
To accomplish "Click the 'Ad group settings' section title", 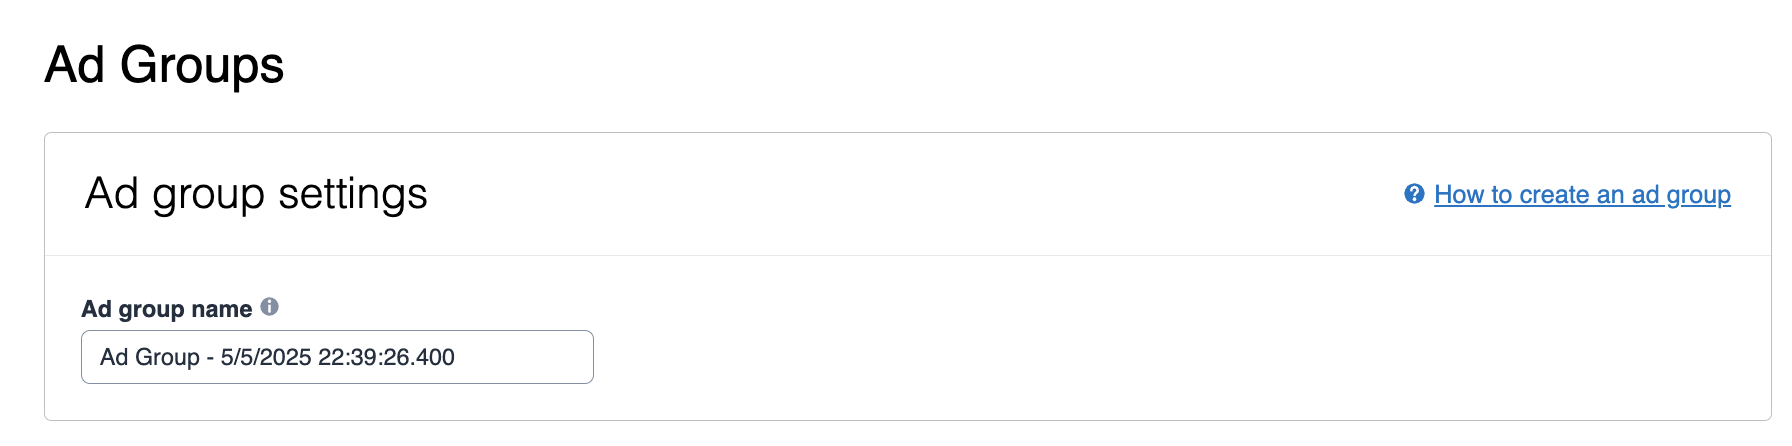I will tap(256, 194).
